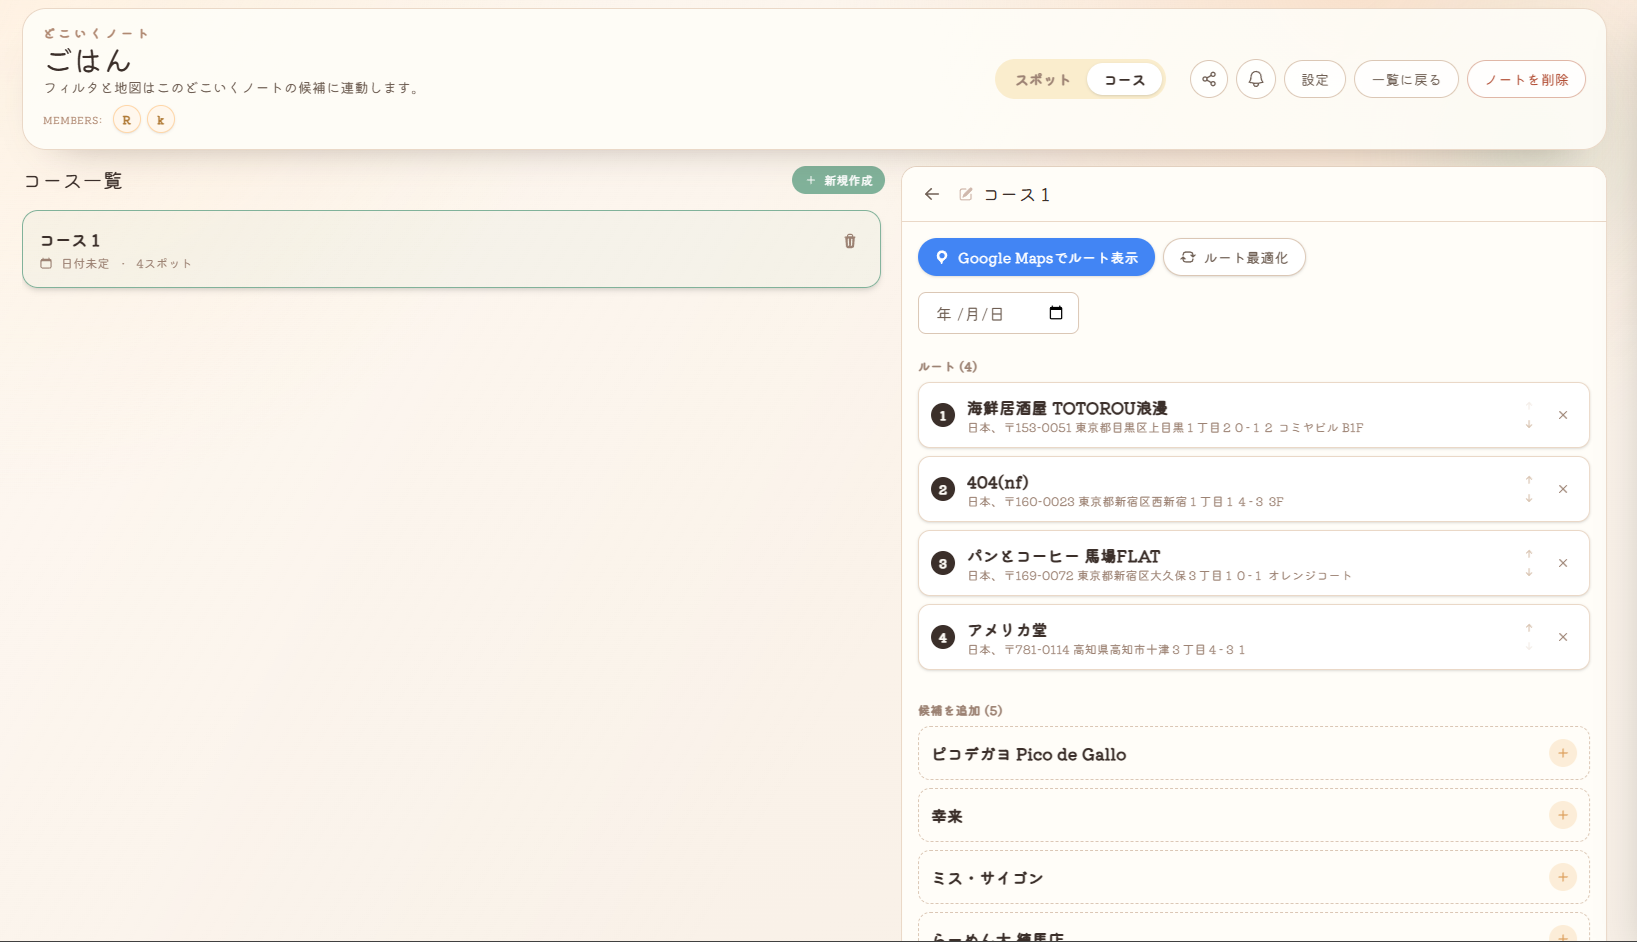Screen dimensions: 1637x942
Task: Open notifications with the bell icon
Action: pos(1255,79)
